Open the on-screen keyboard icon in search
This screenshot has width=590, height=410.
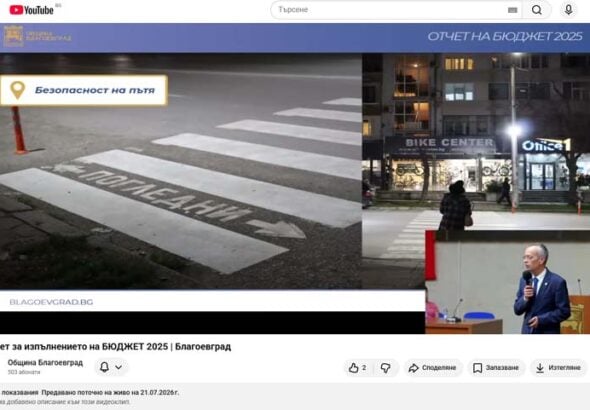[x=512, y=10]
